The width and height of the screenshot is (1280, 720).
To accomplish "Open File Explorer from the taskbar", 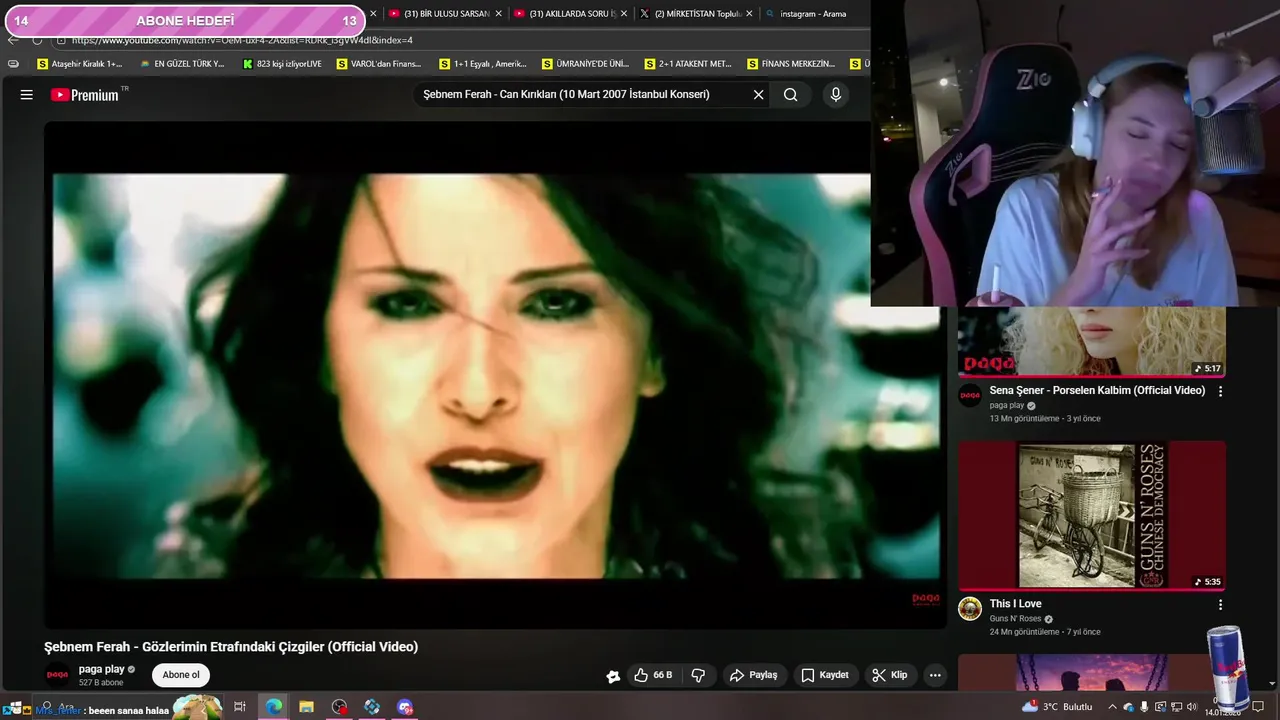I will pyautogui.click(x=306, y=707).
